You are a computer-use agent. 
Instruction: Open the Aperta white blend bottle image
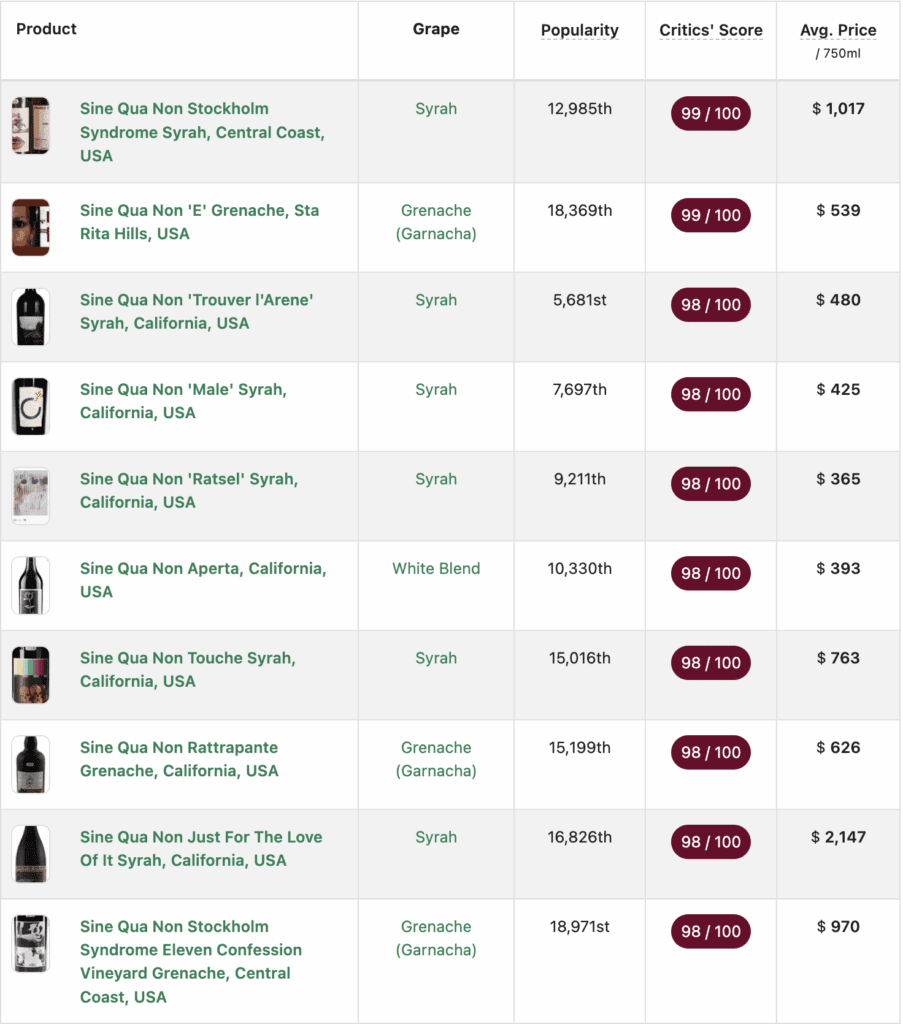(x=31, y=585)
